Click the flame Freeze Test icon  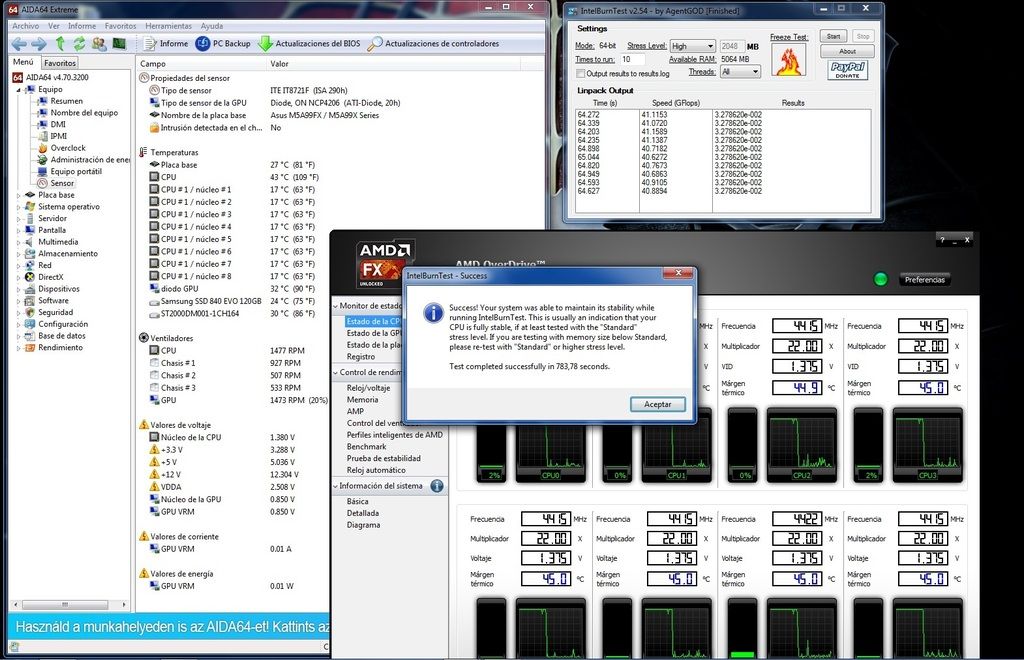click(x=788, y=61)
